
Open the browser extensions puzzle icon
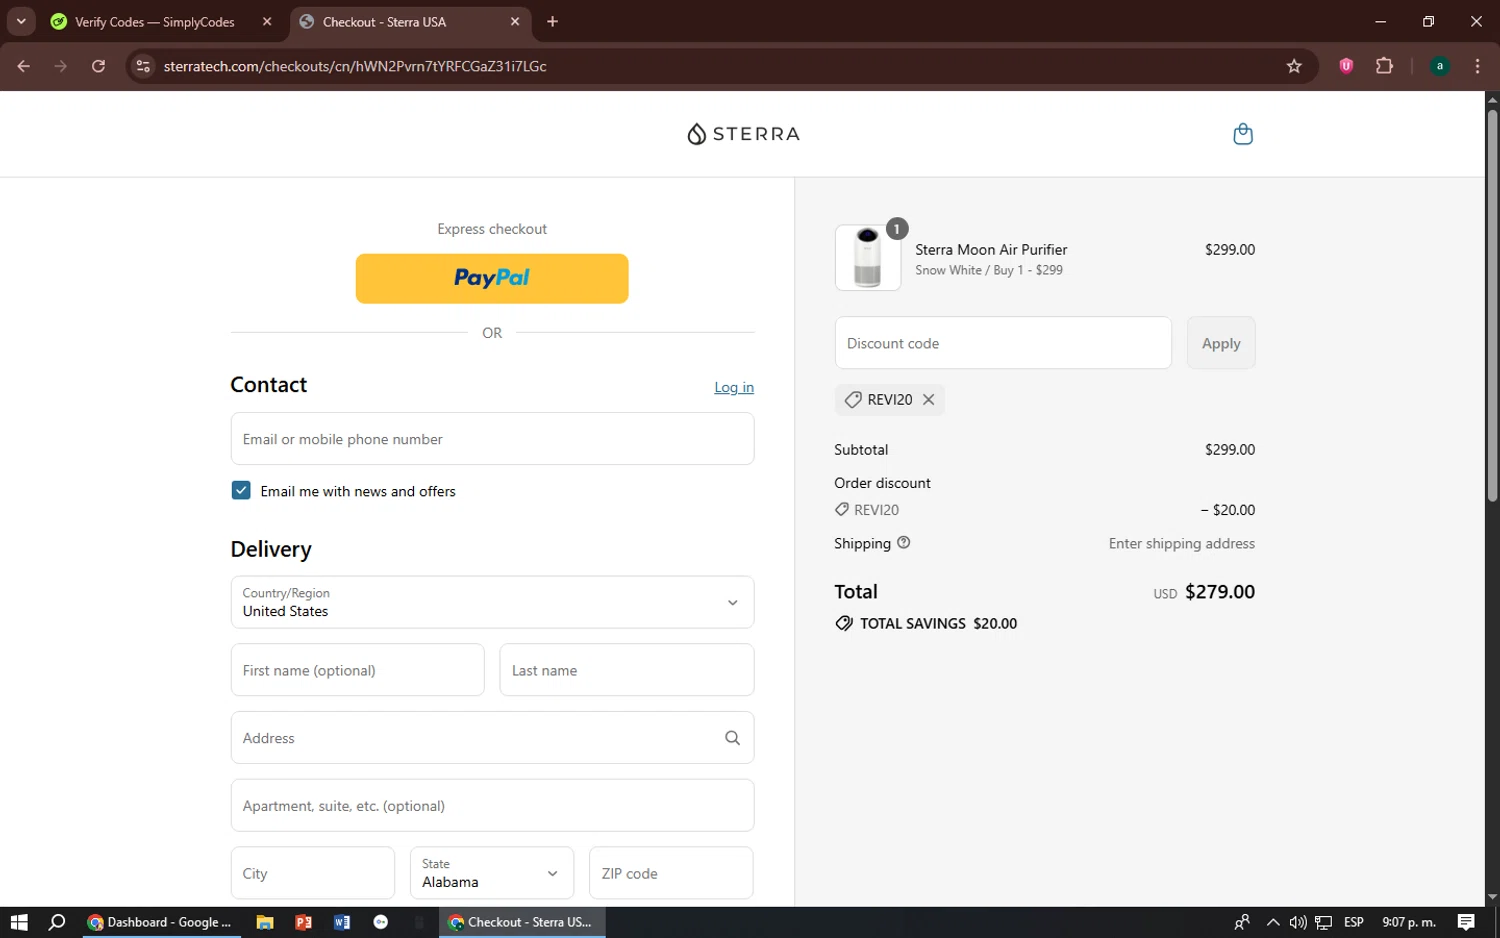pos(1384,66)
